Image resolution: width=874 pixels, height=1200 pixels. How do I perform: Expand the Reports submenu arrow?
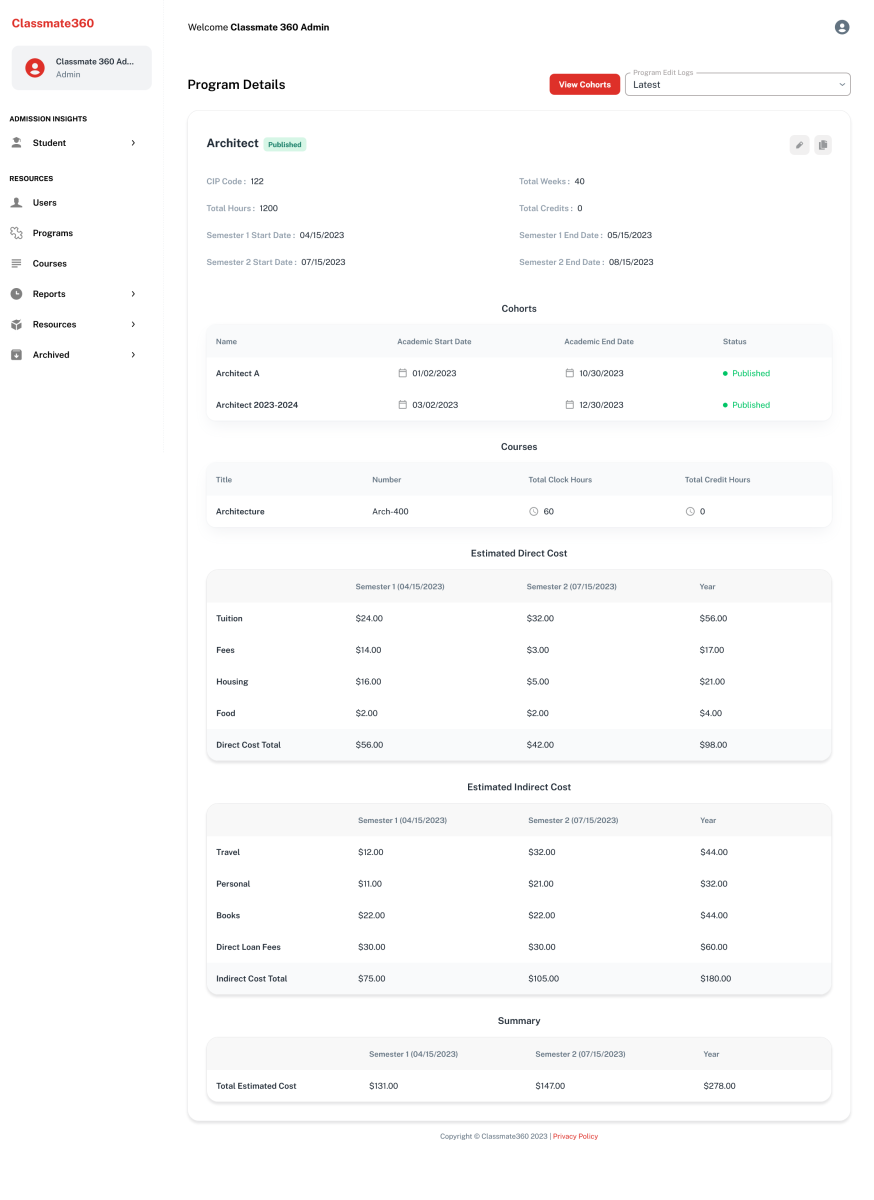coord(133,294)
